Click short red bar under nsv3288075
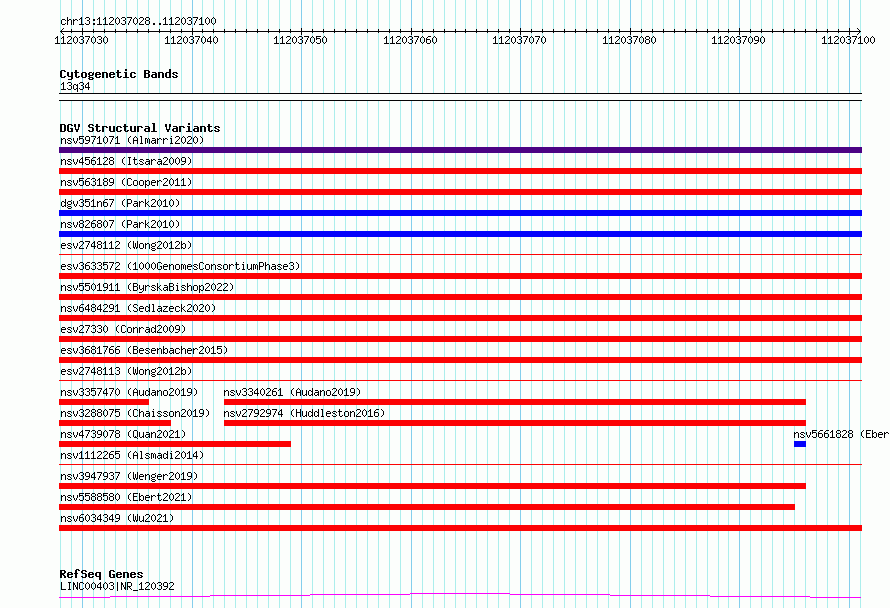This screenshot has height=608, width=890. coord(115,423)
